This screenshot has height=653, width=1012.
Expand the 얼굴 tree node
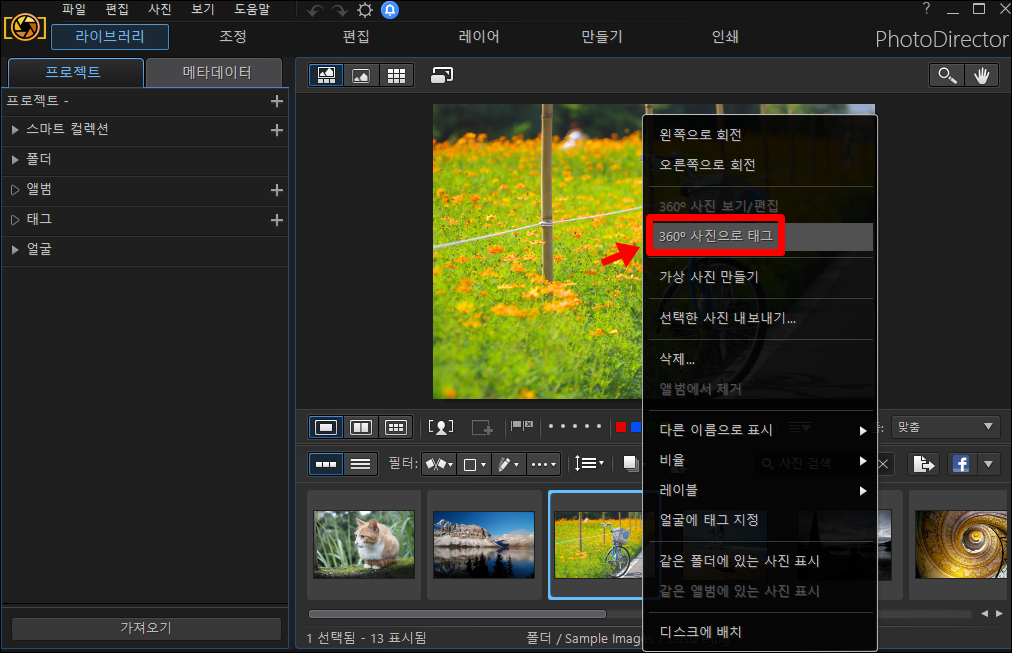coord(15,250)
